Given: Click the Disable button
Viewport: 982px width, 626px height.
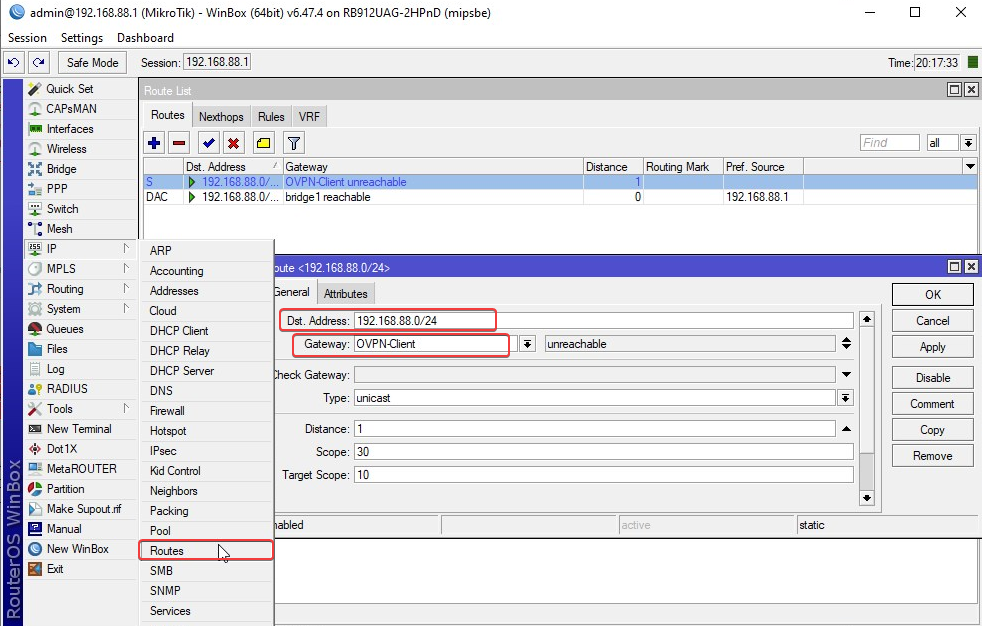Looking at the screenshot, I should (x=933, y=377).
